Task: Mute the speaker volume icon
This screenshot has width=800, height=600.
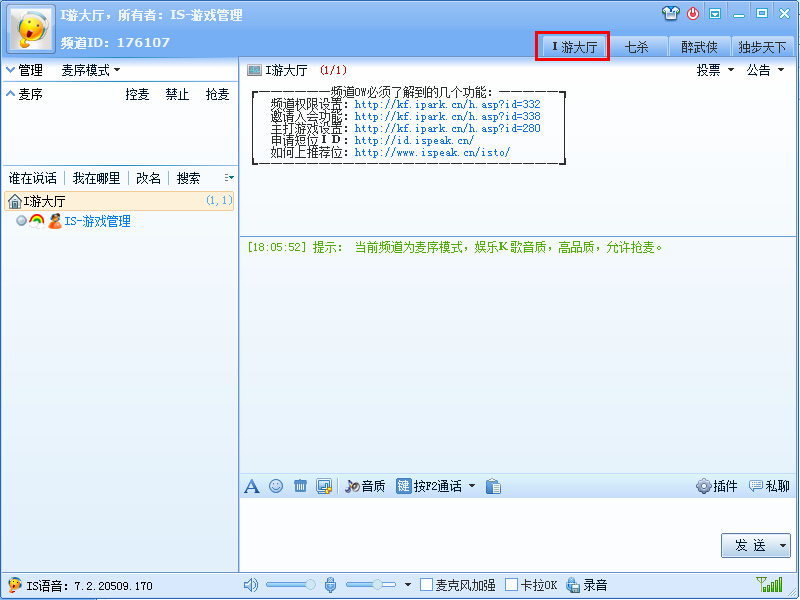Action: 251,585
